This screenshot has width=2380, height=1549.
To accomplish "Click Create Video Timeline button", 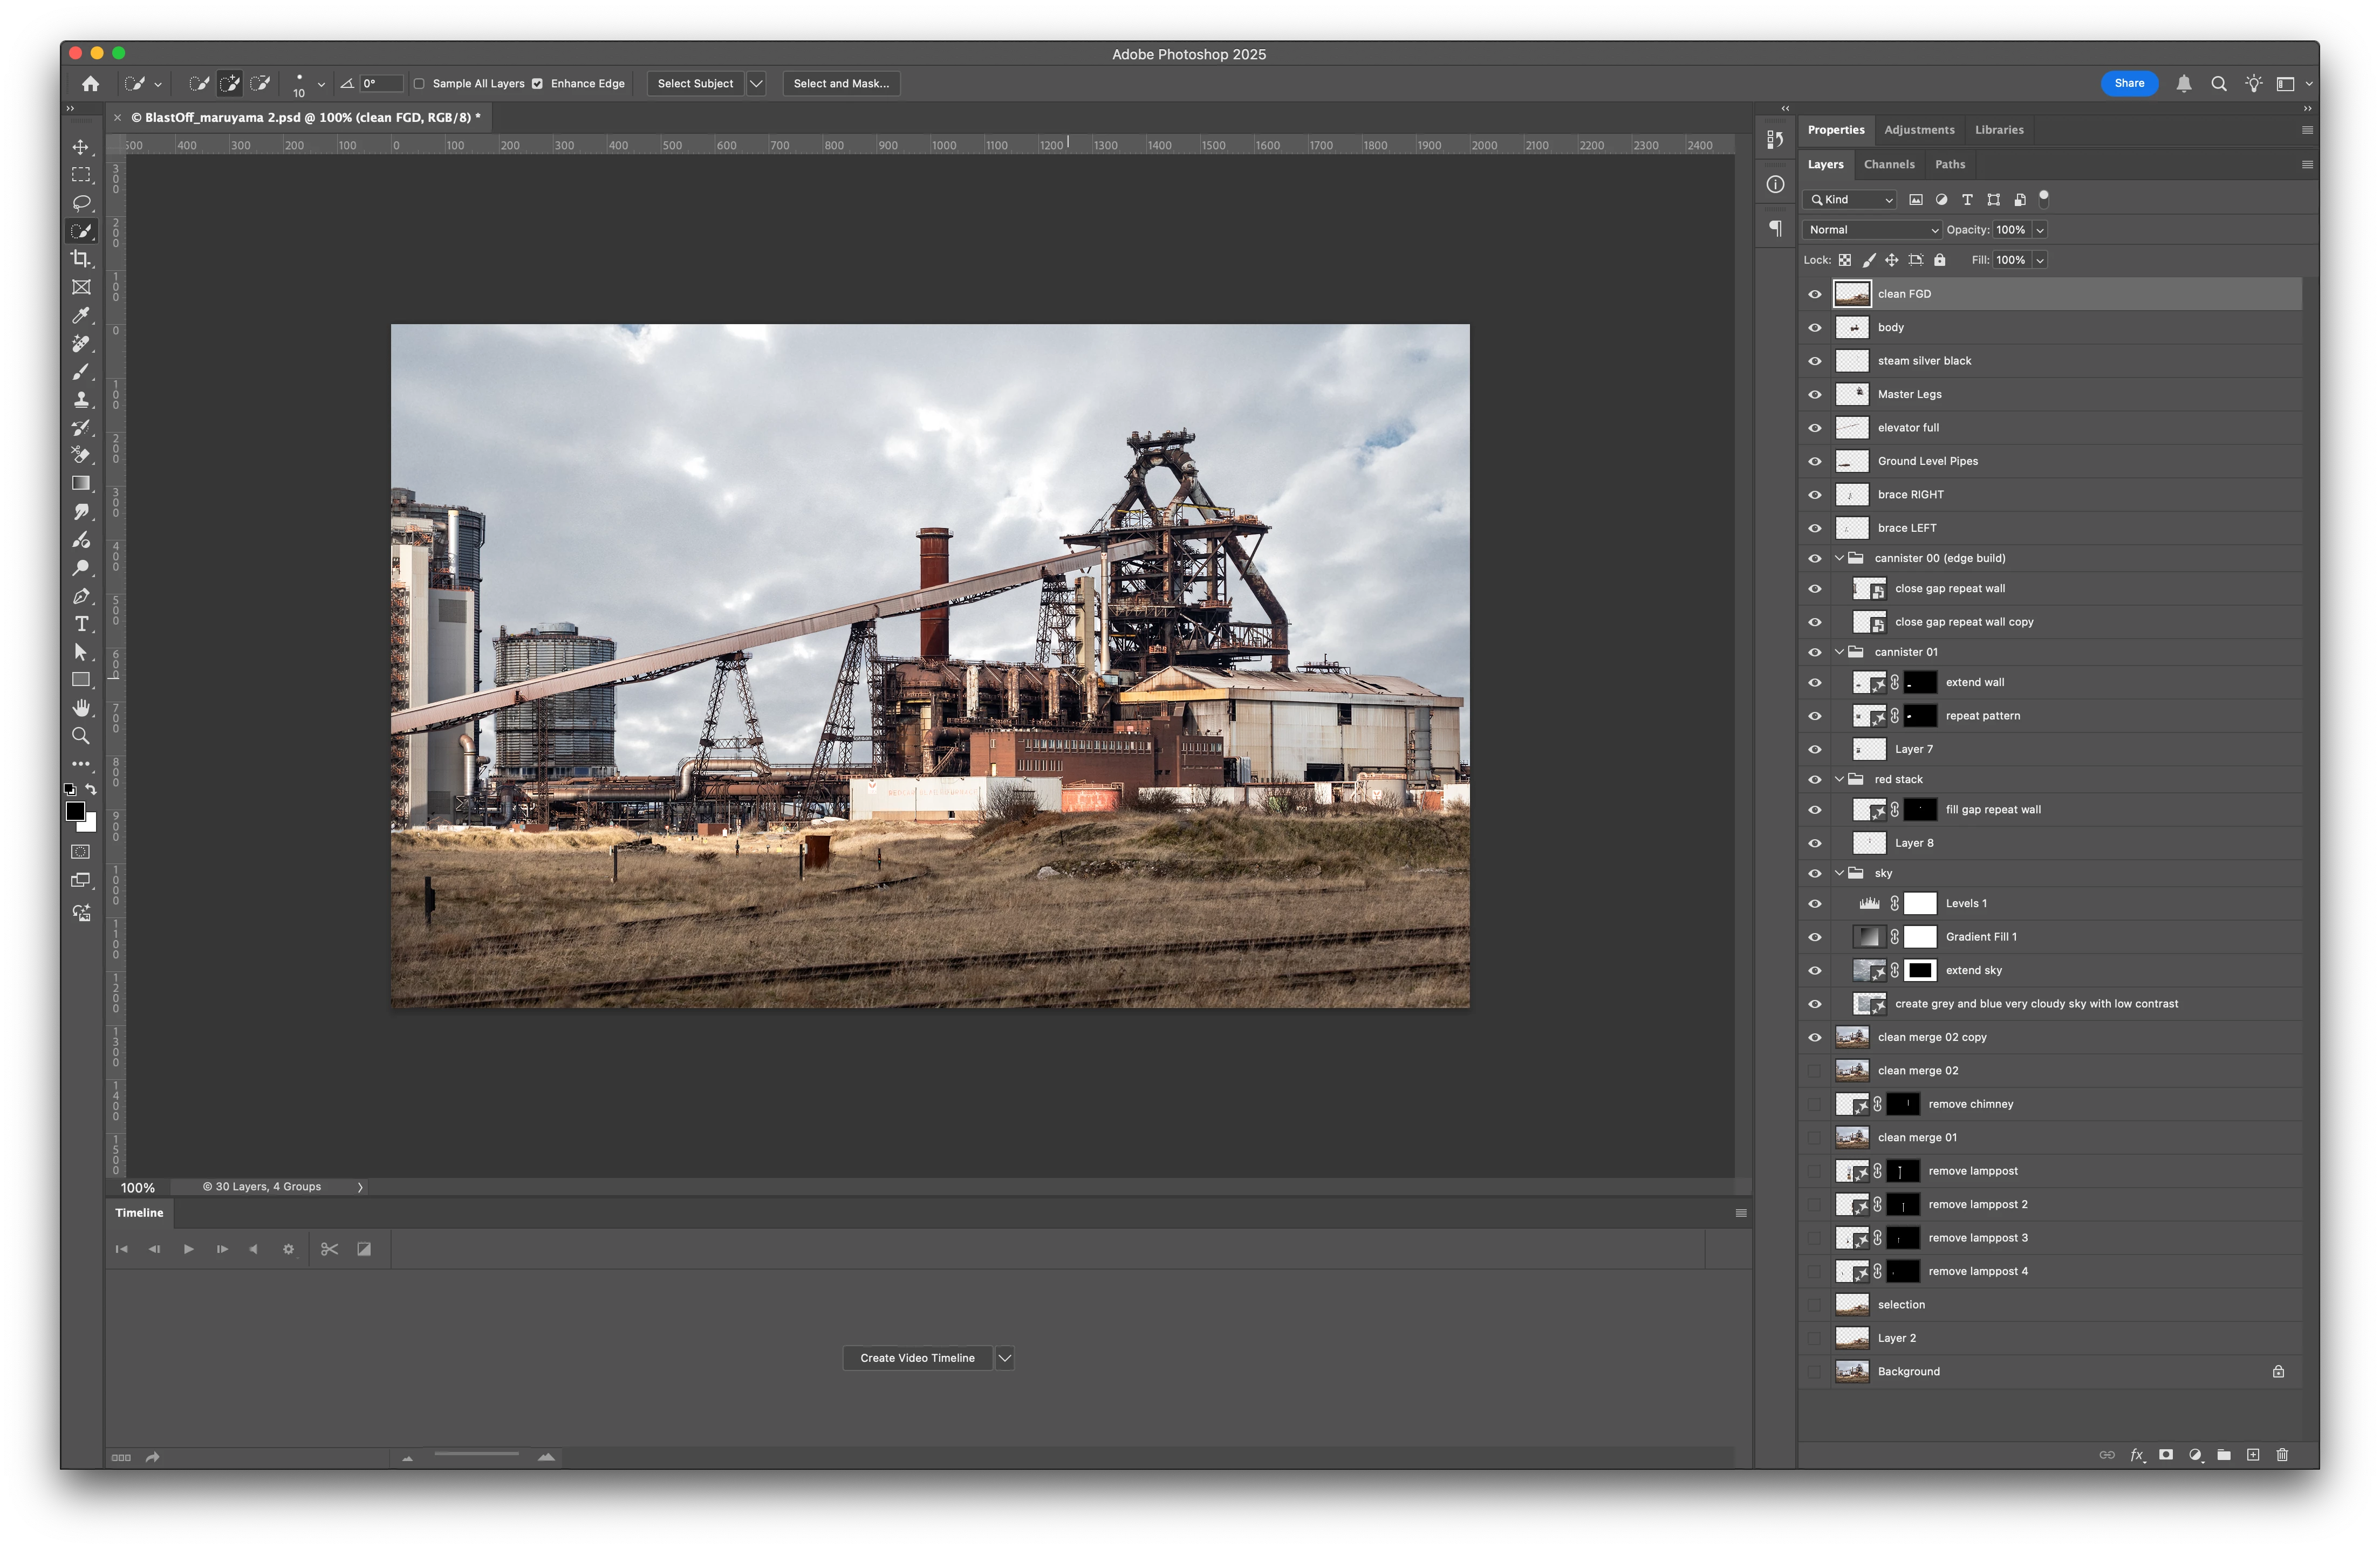I will 917,1358.
